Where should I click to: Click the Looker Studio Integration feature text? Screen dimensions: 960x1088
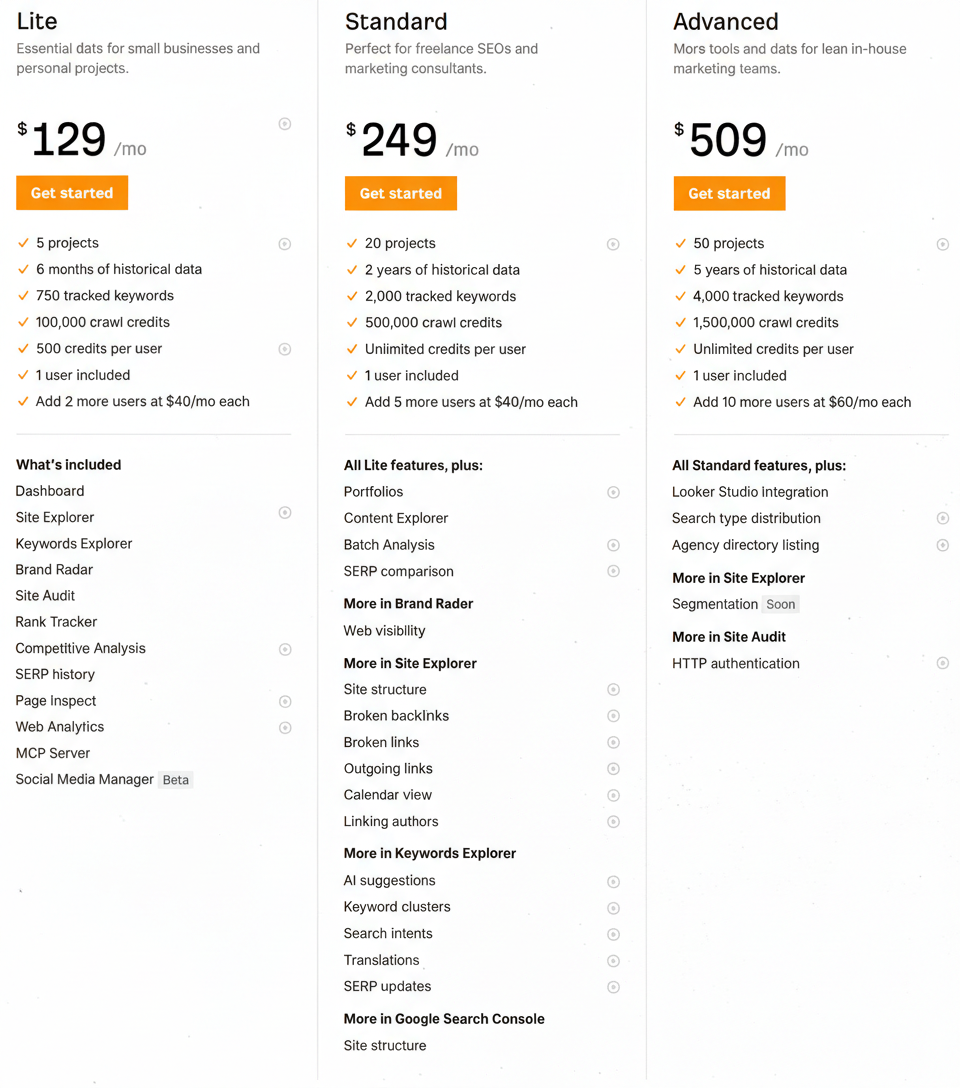(x=750, y=492)
